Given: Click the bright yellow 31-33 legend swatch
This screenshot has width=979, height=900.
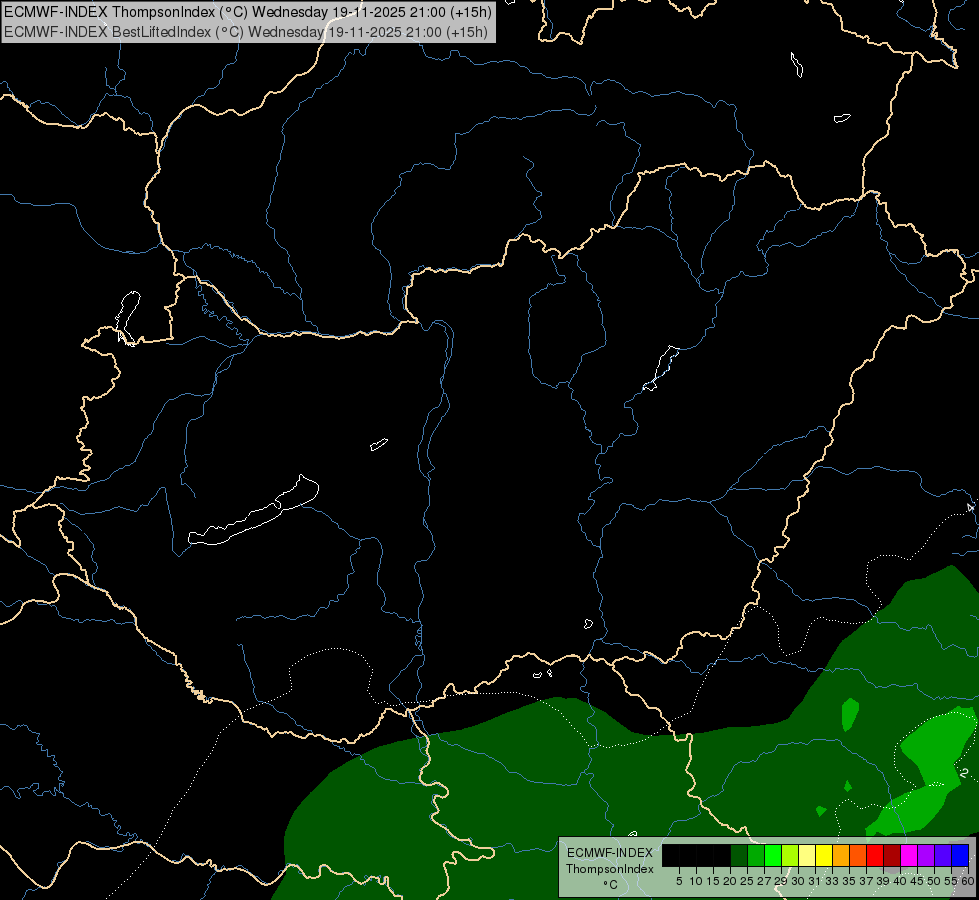Looking at the screenshot, I should [824, 856].
